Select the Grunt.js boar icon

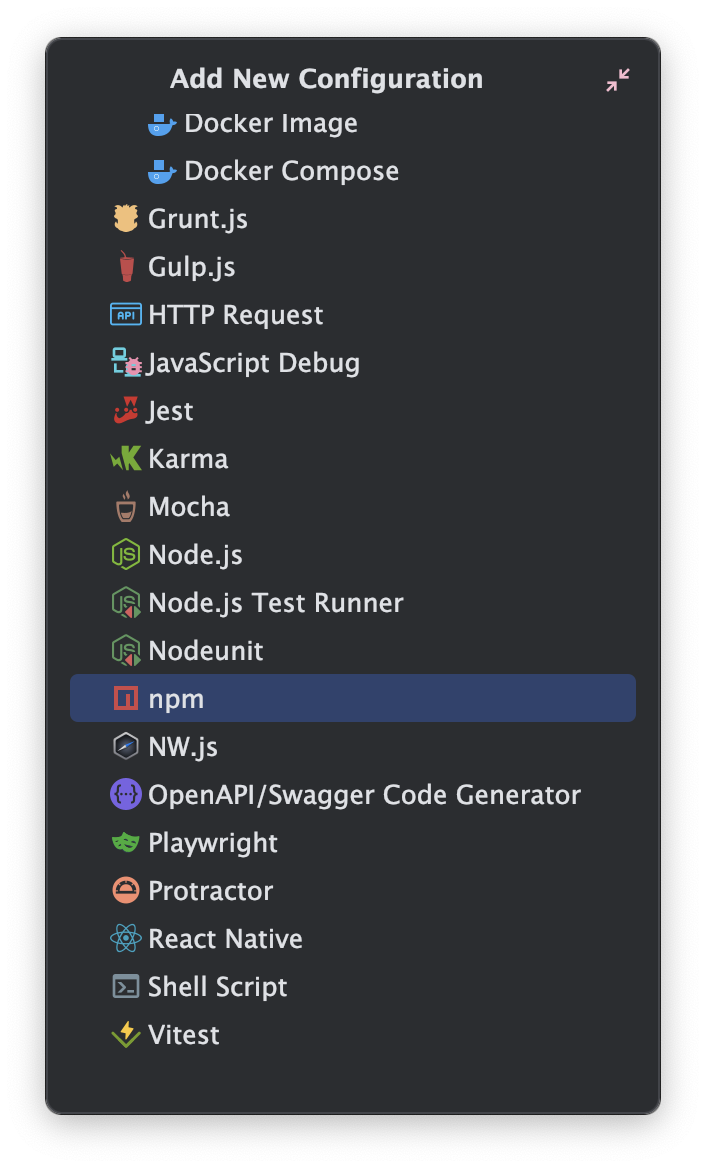[126, 219]
